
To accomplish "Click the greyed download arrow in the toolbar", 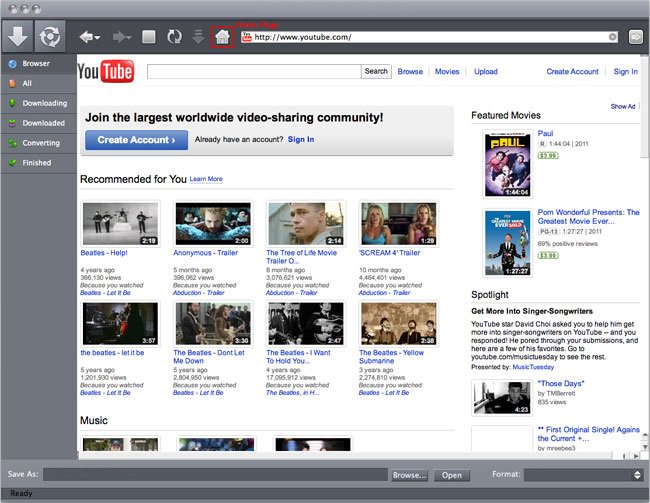I will (198, 37).
